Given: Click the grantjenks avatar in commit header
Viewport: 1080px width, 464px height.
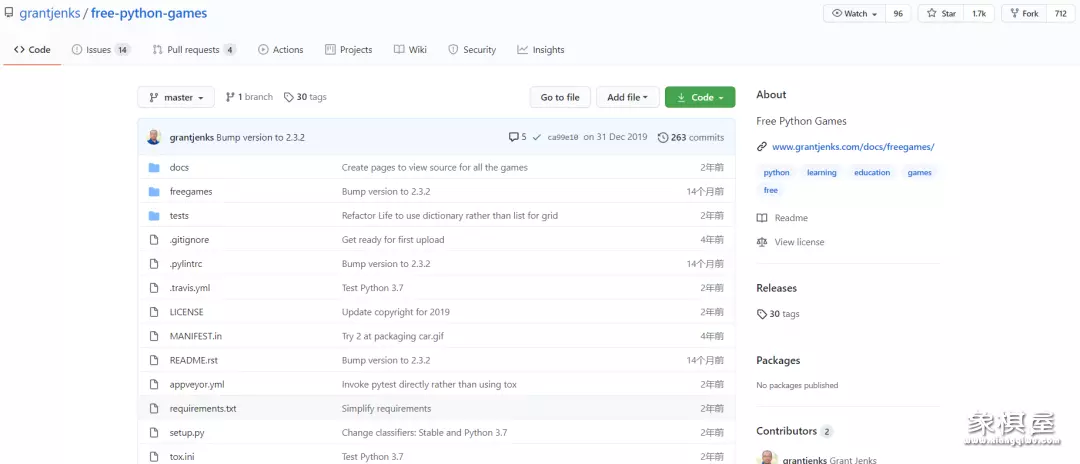Looking at the screenshot, I should point(154,137).
